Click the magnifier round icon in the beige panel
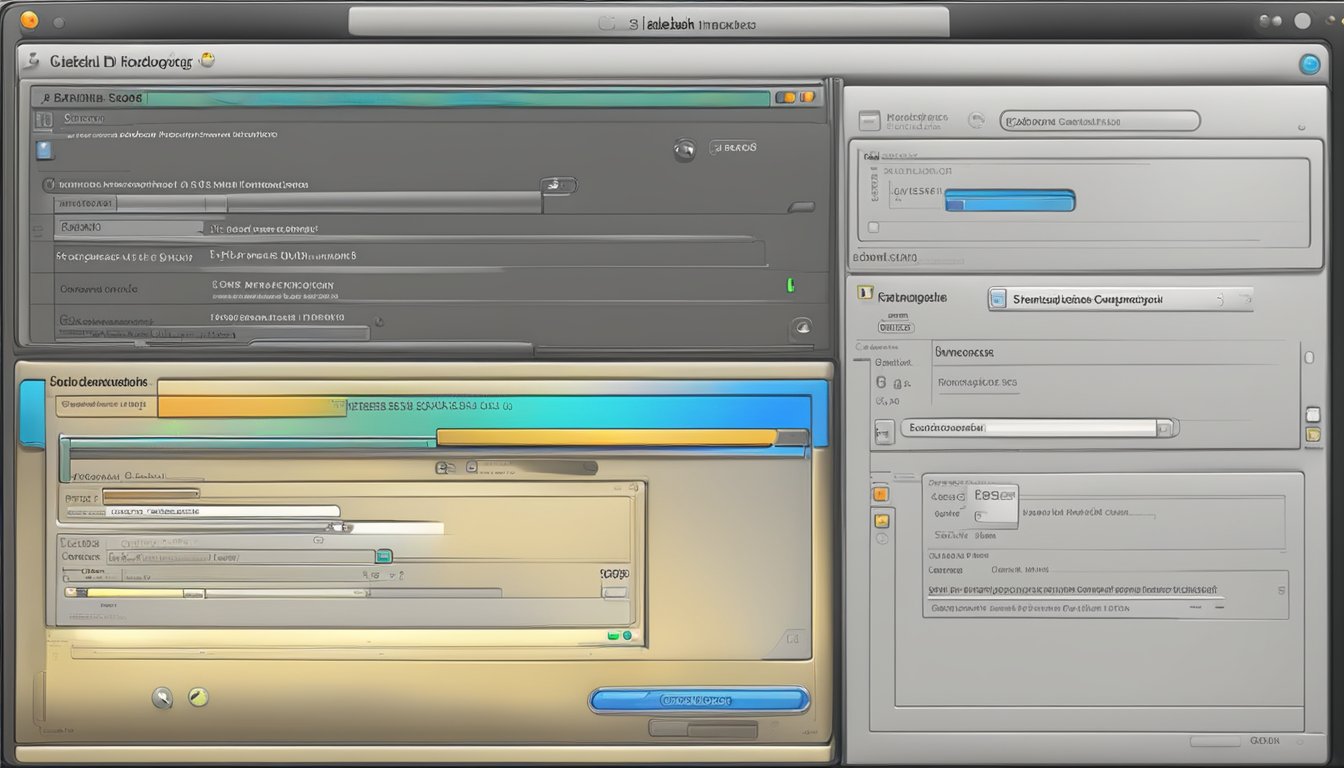 pyautogui.click(x=162, y=698)
